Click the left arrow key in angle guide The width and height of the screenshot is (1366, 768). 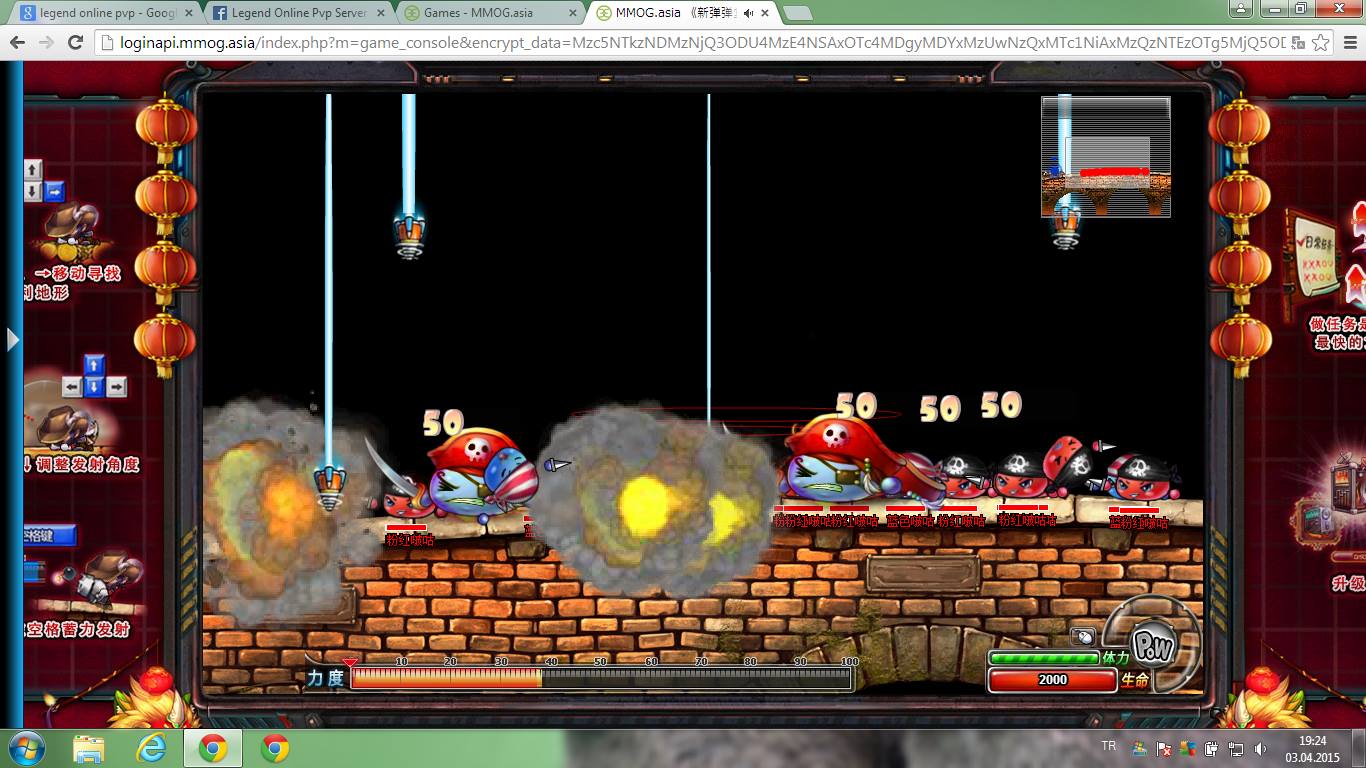click(72, 387)
